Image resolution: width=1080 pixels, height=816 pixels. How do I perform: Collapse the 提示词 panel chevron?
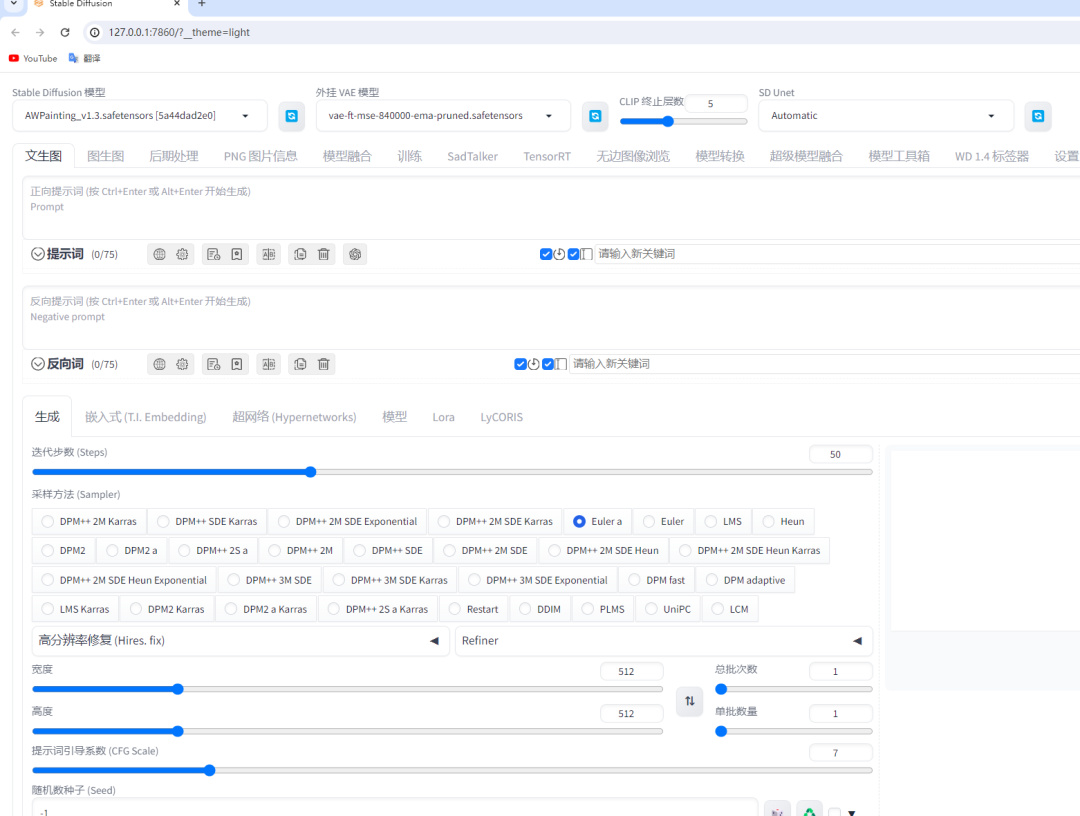(x=38, y=254)
